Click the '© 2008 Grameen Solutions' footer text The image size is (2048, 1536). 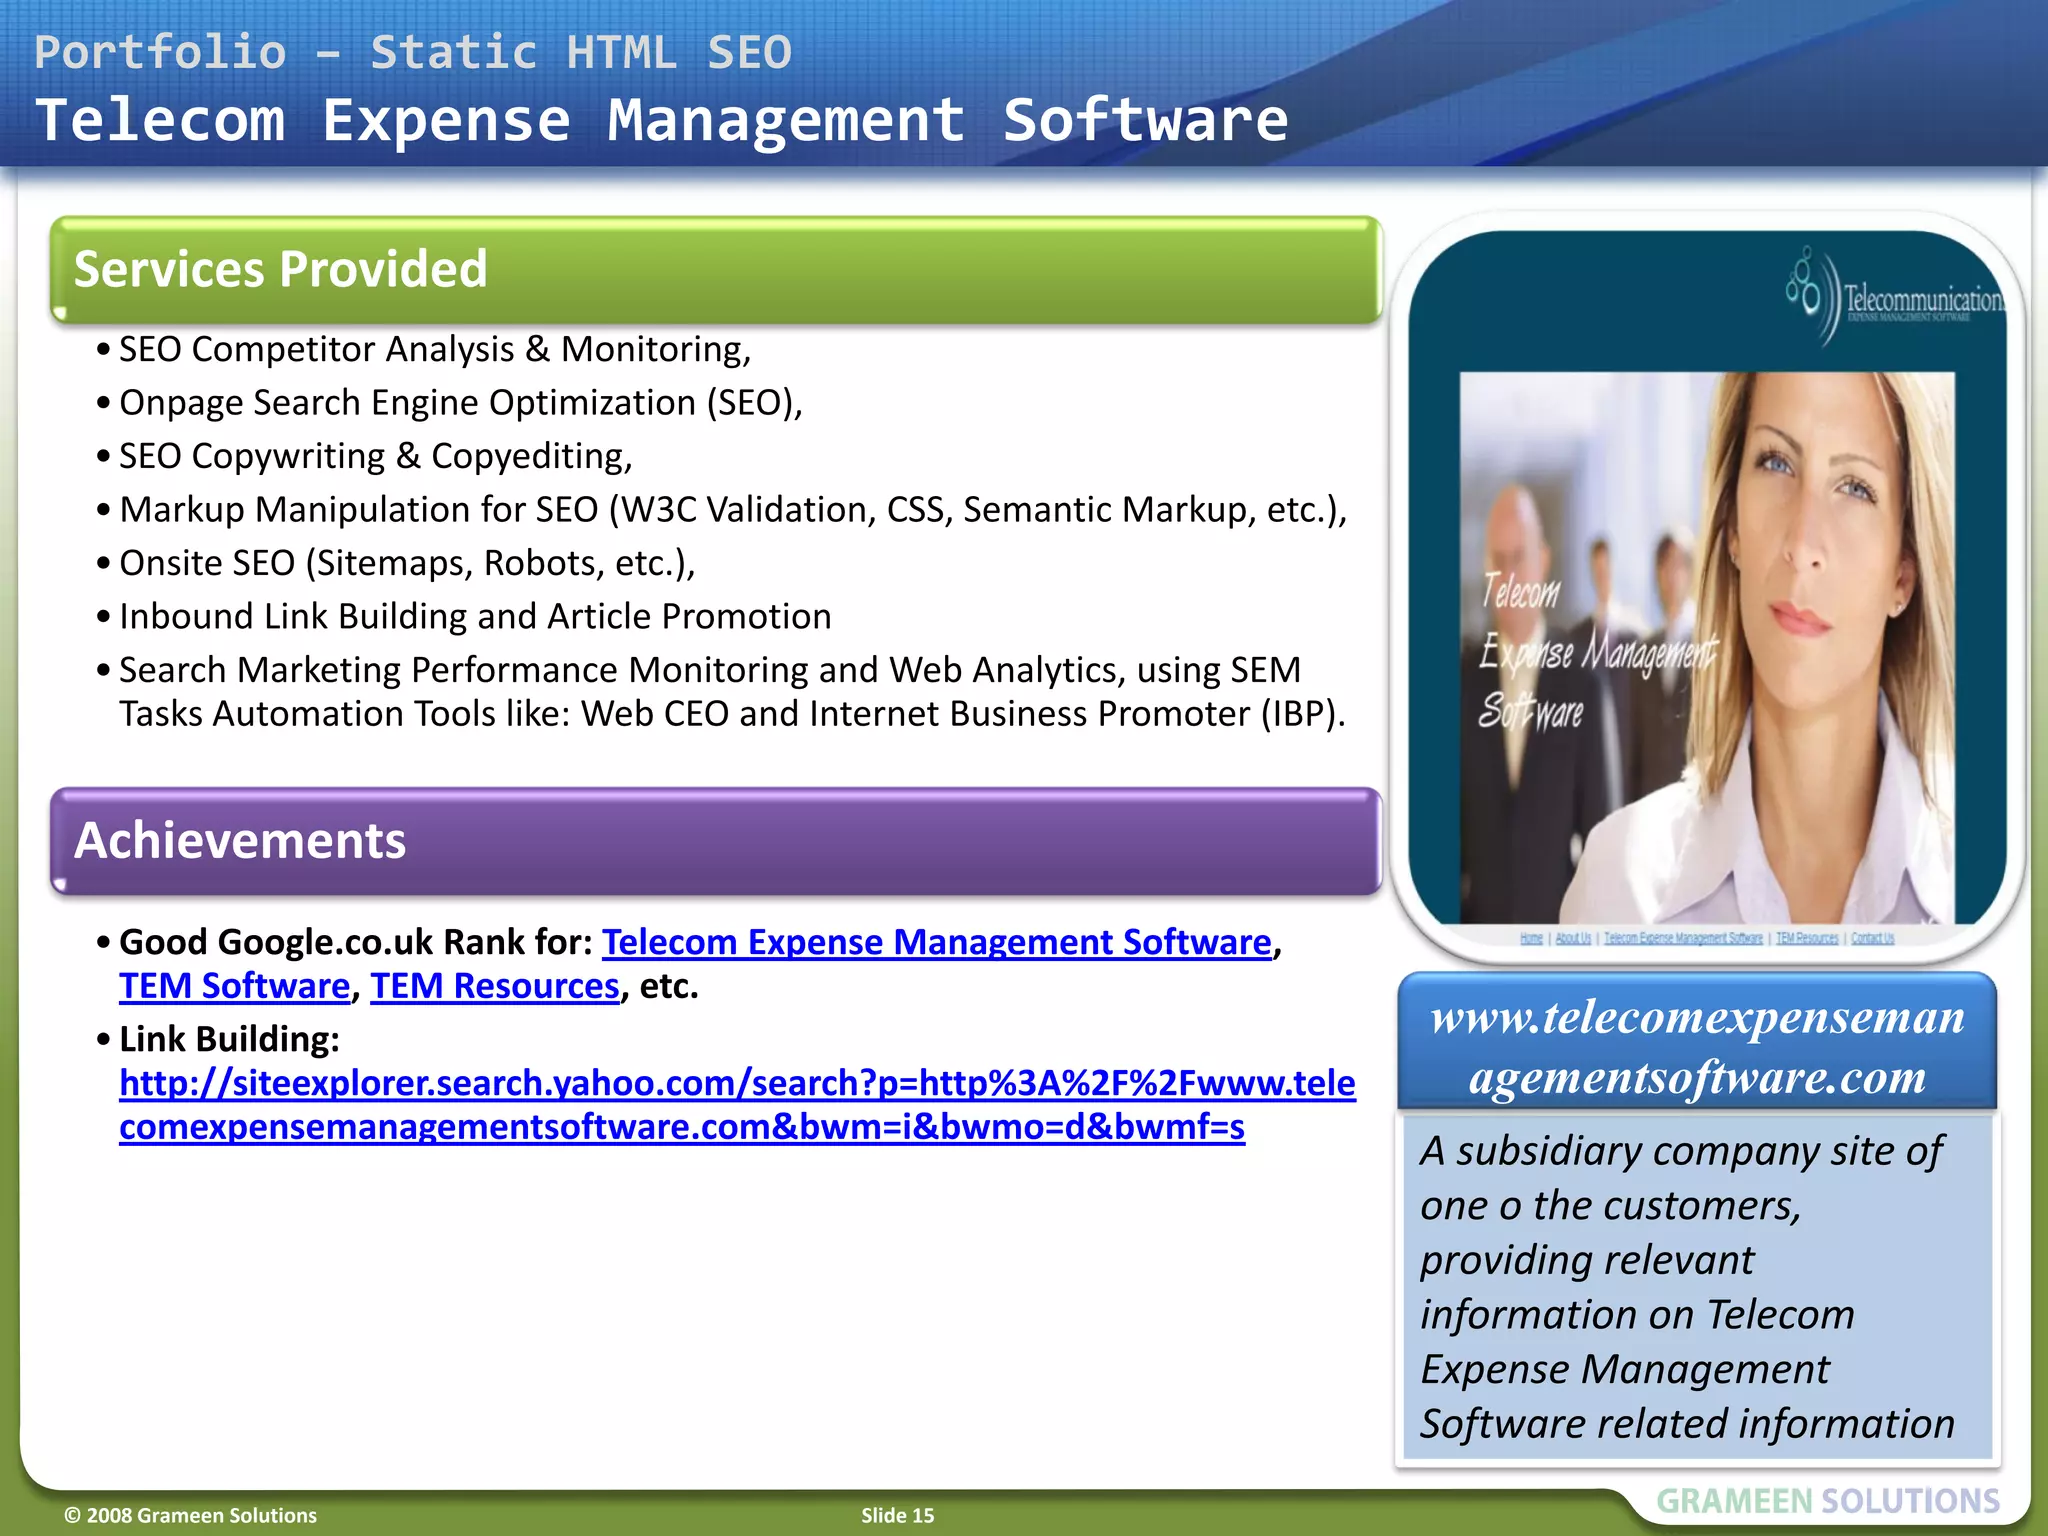190,1515
